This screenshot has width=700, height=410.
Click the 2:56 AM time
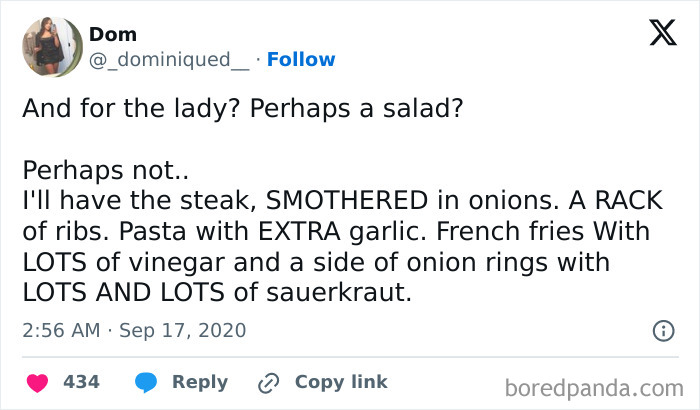point(60,329)
